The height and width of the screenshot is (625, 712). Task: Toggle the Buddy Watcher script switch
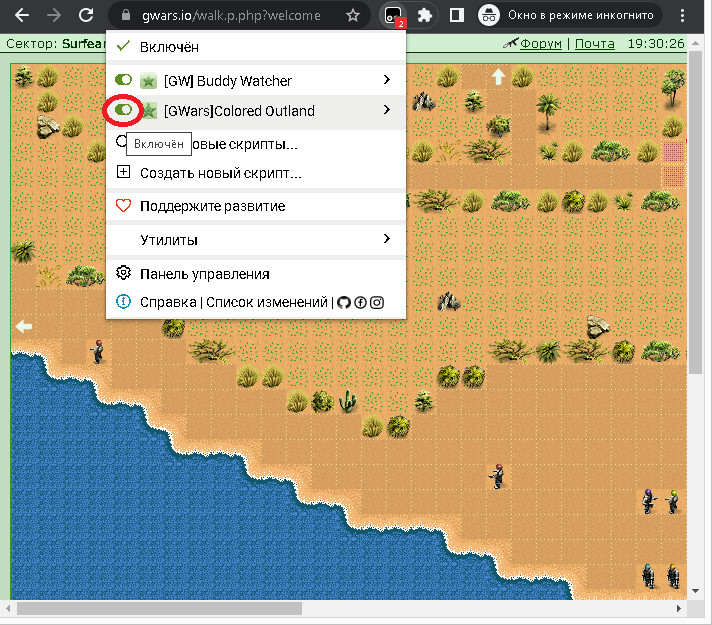123,80
